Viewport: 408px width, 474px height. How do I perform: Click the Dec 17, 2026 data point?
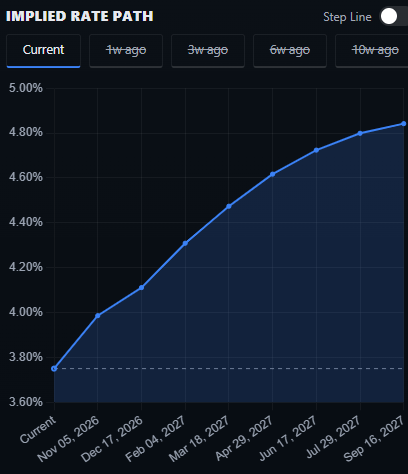(141, 287)
